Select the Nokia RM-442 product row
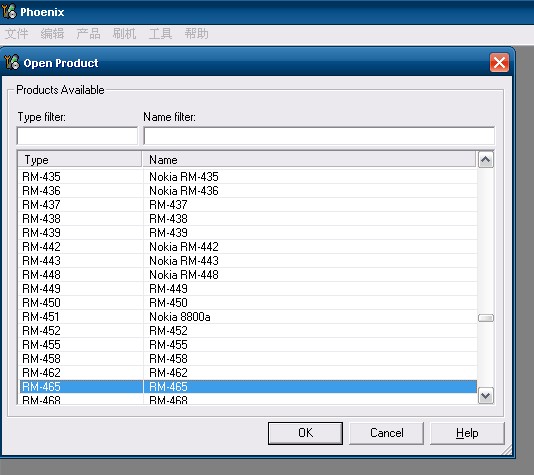The image size is (534, 475). click(x=248, y=247)
